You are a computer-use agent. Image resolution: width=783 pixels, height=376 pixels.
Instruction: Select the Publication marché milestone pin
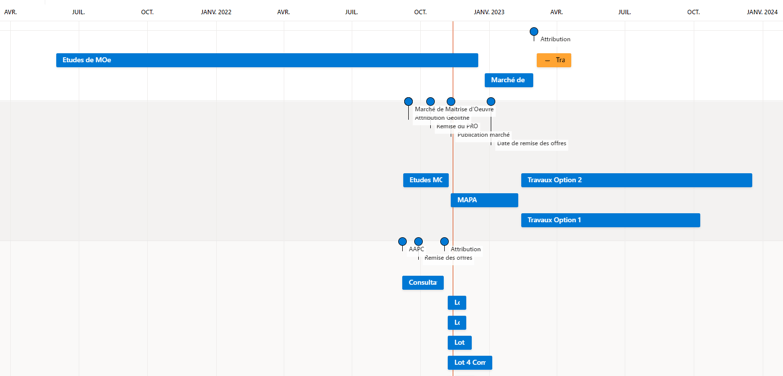(x=451, y=101)
